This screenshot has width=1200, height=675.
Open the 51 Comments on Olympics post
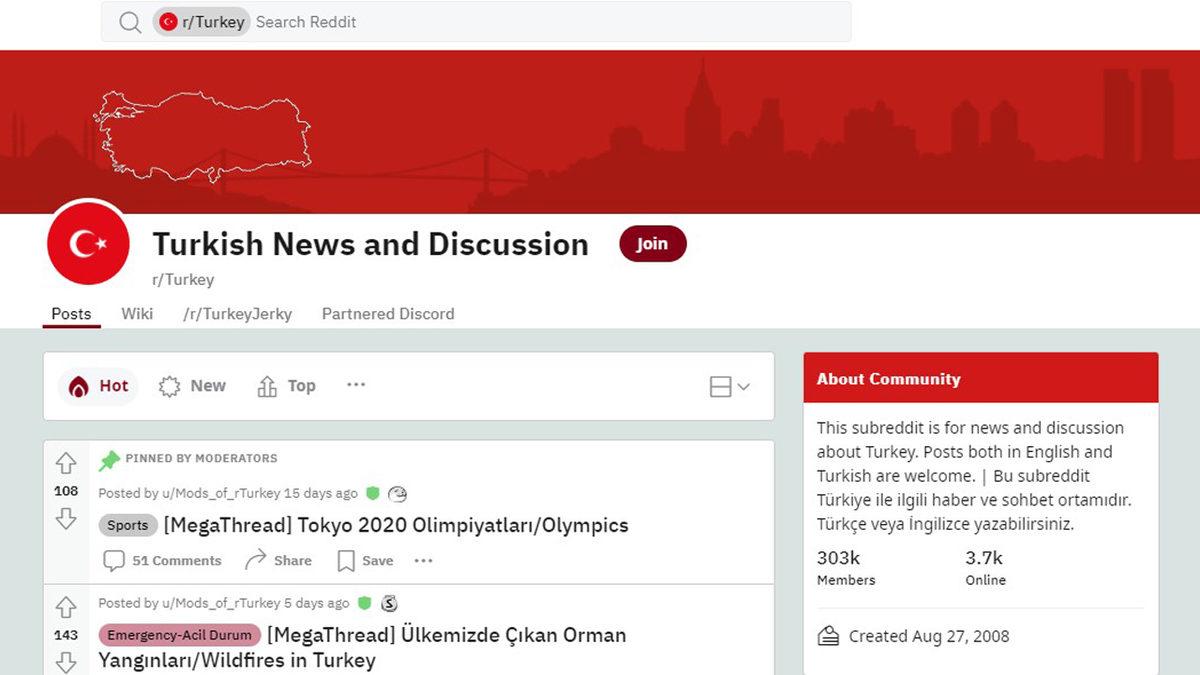tap(163, 561)
